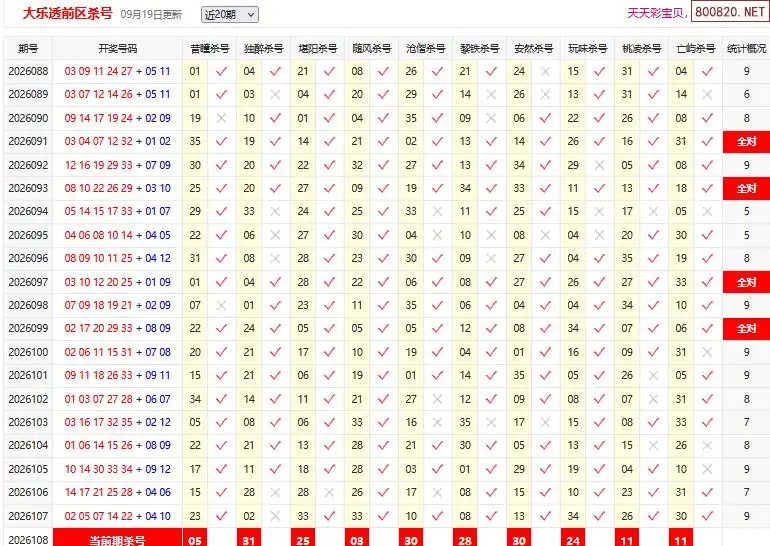Click the 随风杀号 column header
The width and height of the screenshot is (770, 546).
[372, 49]
